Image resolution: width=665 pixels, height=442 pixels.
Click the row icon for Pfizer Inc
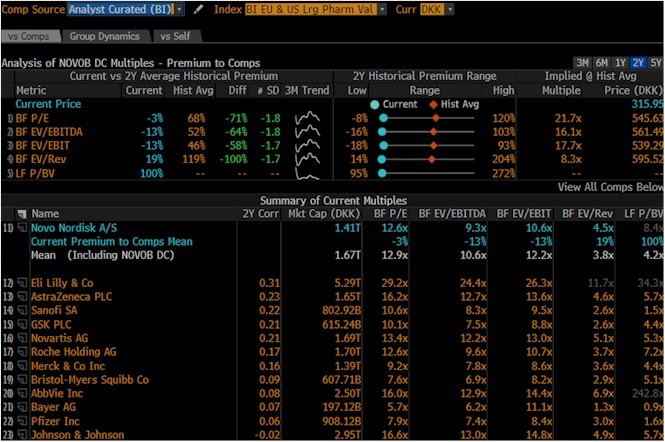(x=22, y=421)
